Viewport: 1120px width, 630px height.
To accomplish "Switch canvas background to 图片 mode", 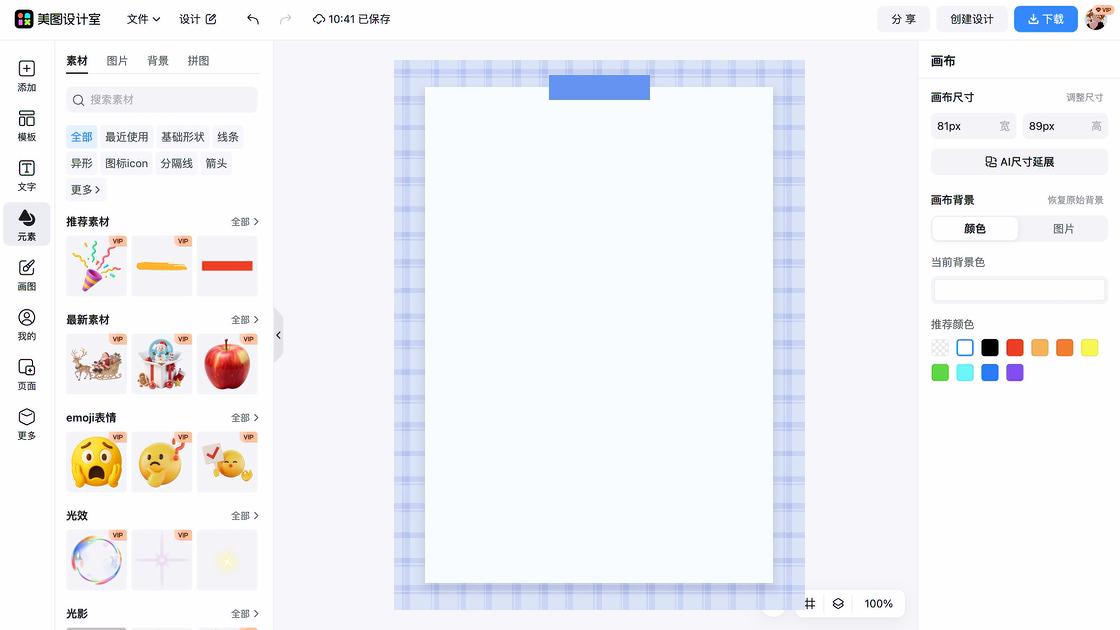I will tap(1063, 229).
